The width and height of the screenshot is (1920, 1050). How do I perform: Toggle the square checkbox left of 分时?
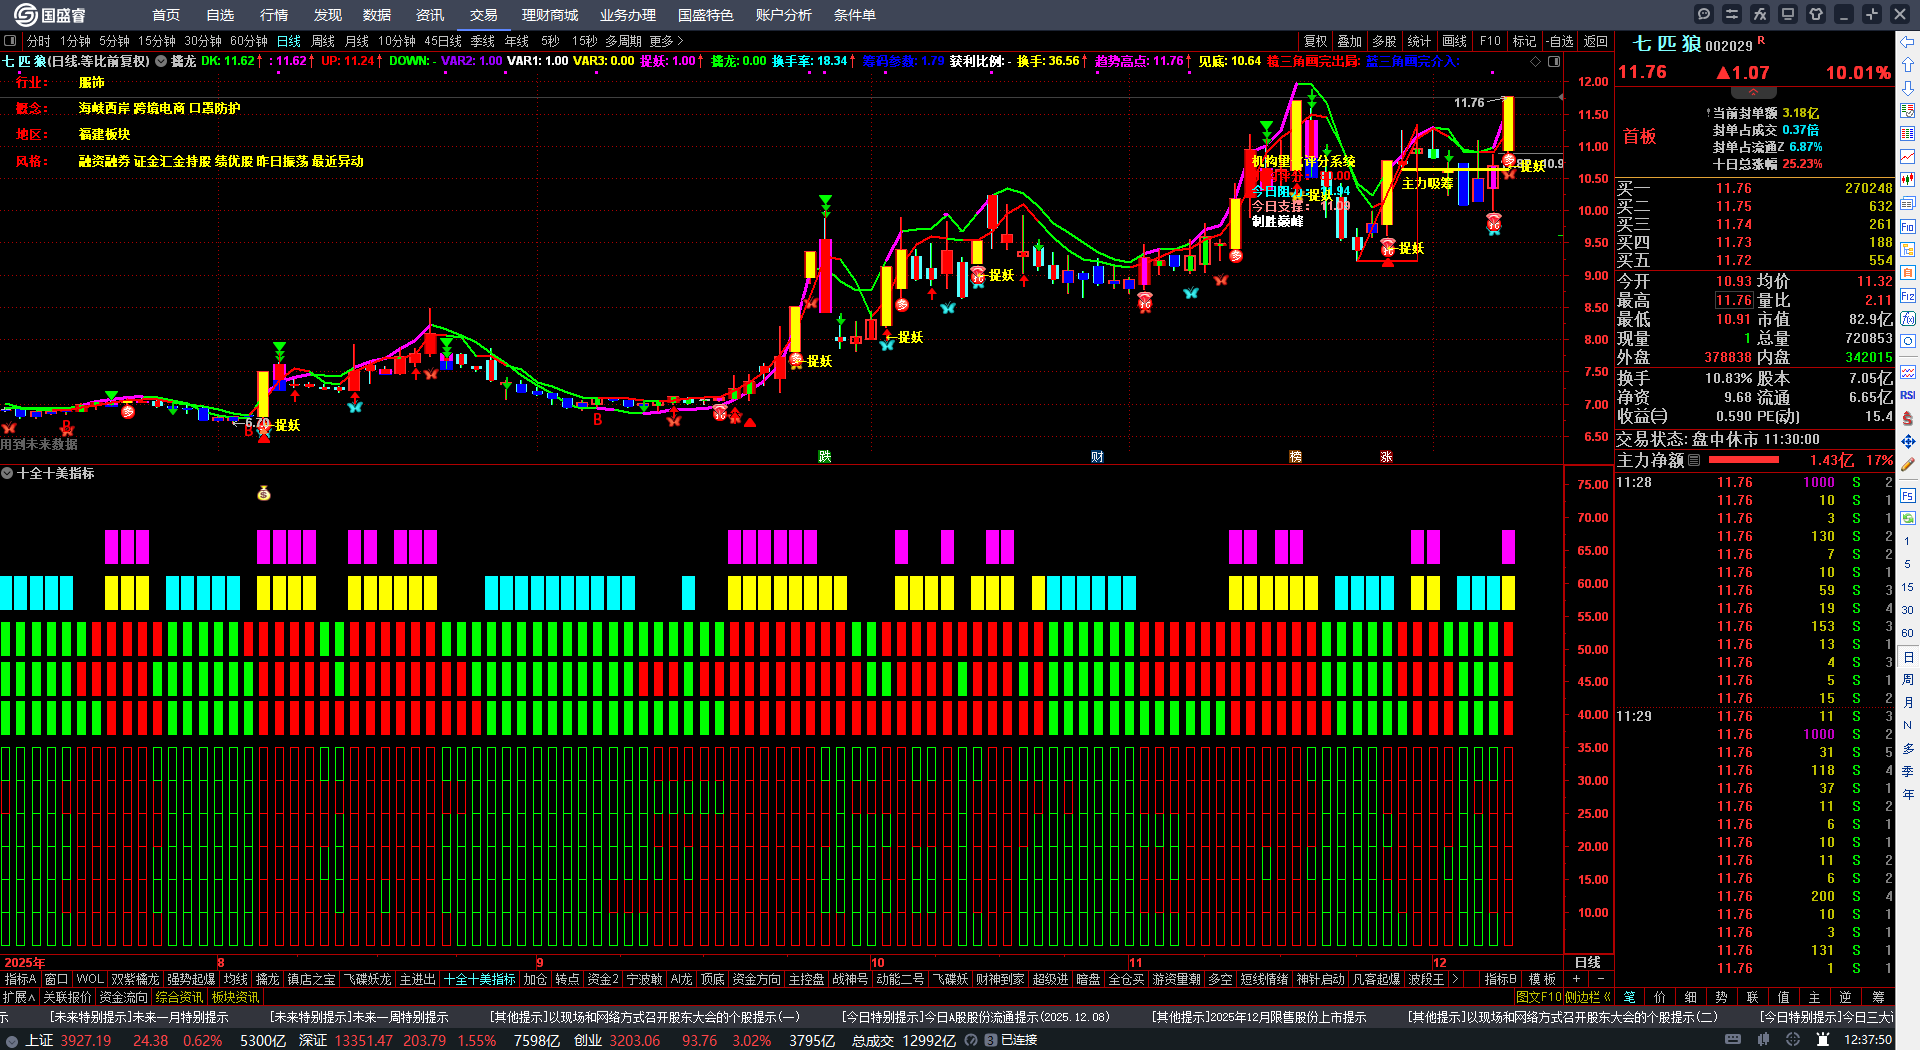click(x=10, y=41)
